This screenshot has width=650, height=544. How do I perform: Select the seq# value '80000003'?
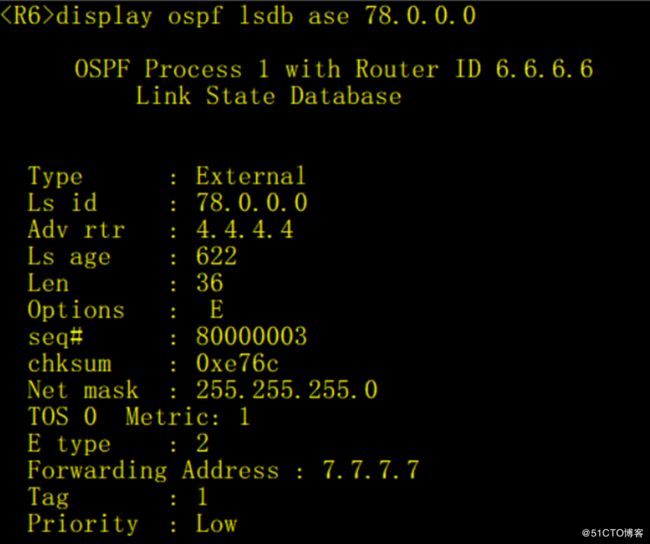(x=251, y=336)
